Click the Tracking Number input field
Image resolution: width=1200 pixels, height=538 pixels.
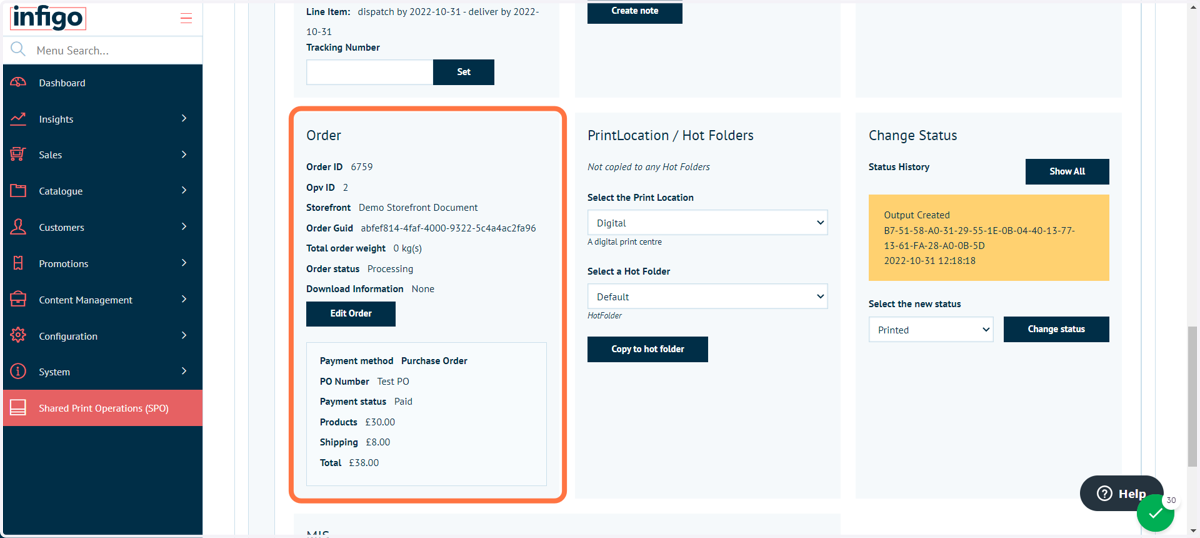click(370, 72)
